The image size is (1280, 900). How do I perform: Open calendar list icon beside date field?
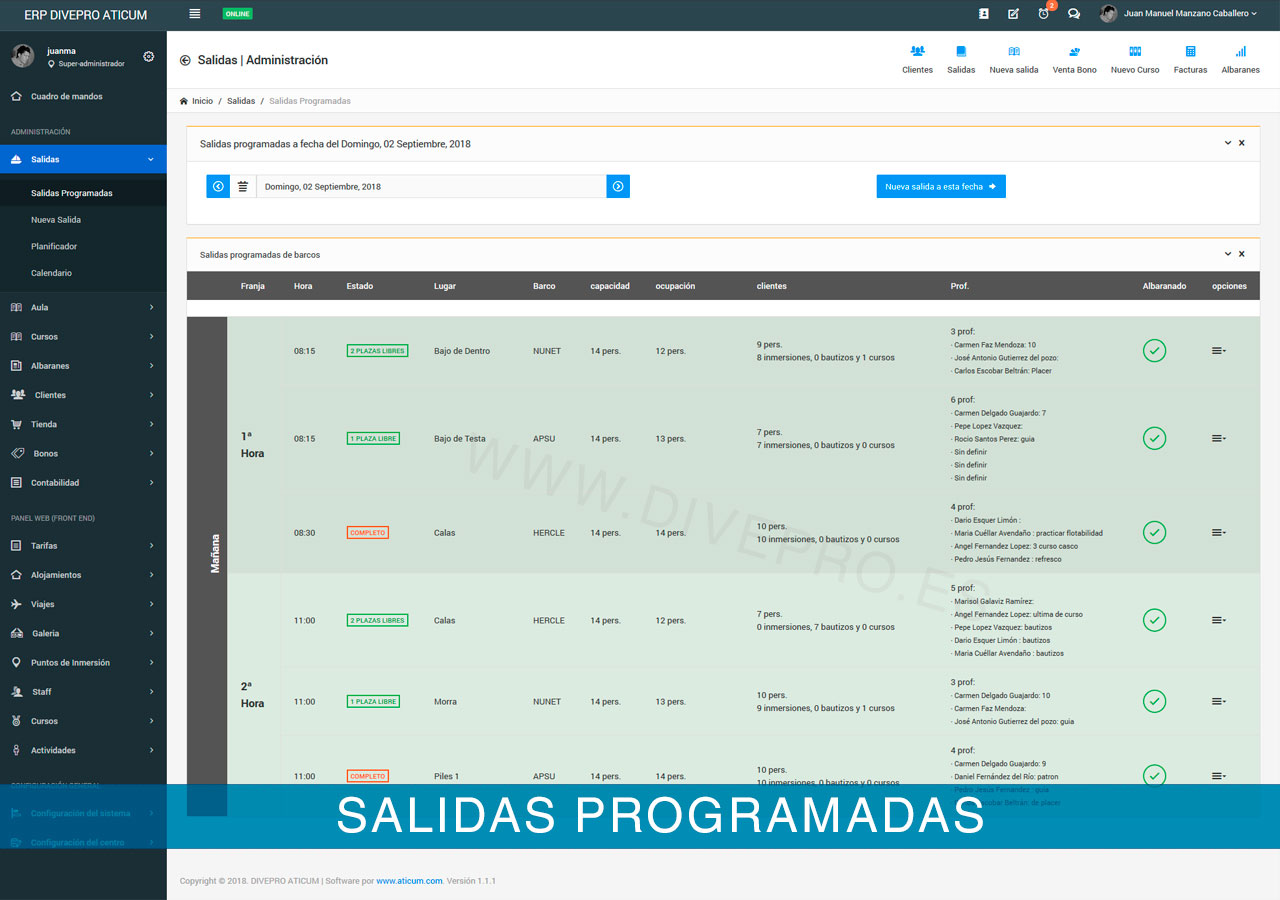click(x=243, y=186)
